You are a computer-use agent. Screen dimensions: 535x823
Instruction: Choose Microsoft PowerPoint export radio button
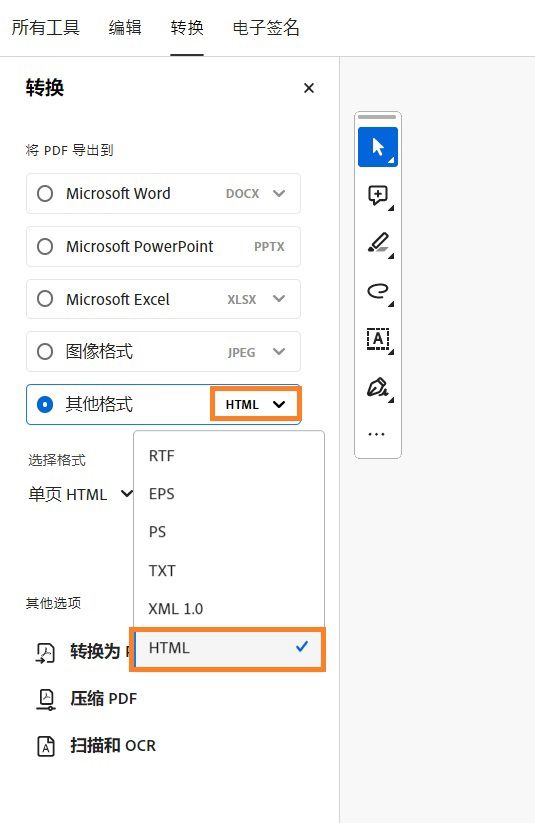(45, 247)
